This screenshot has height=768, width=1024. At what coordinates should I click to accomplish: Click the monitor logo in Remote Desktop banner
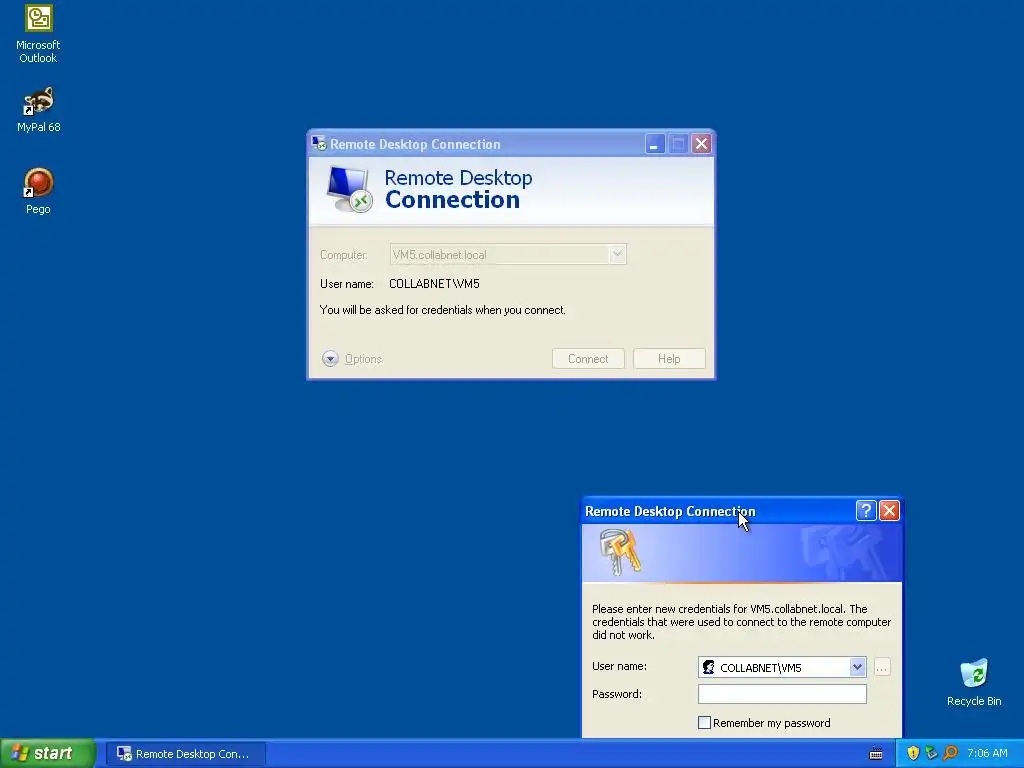[x=349, y=189]
